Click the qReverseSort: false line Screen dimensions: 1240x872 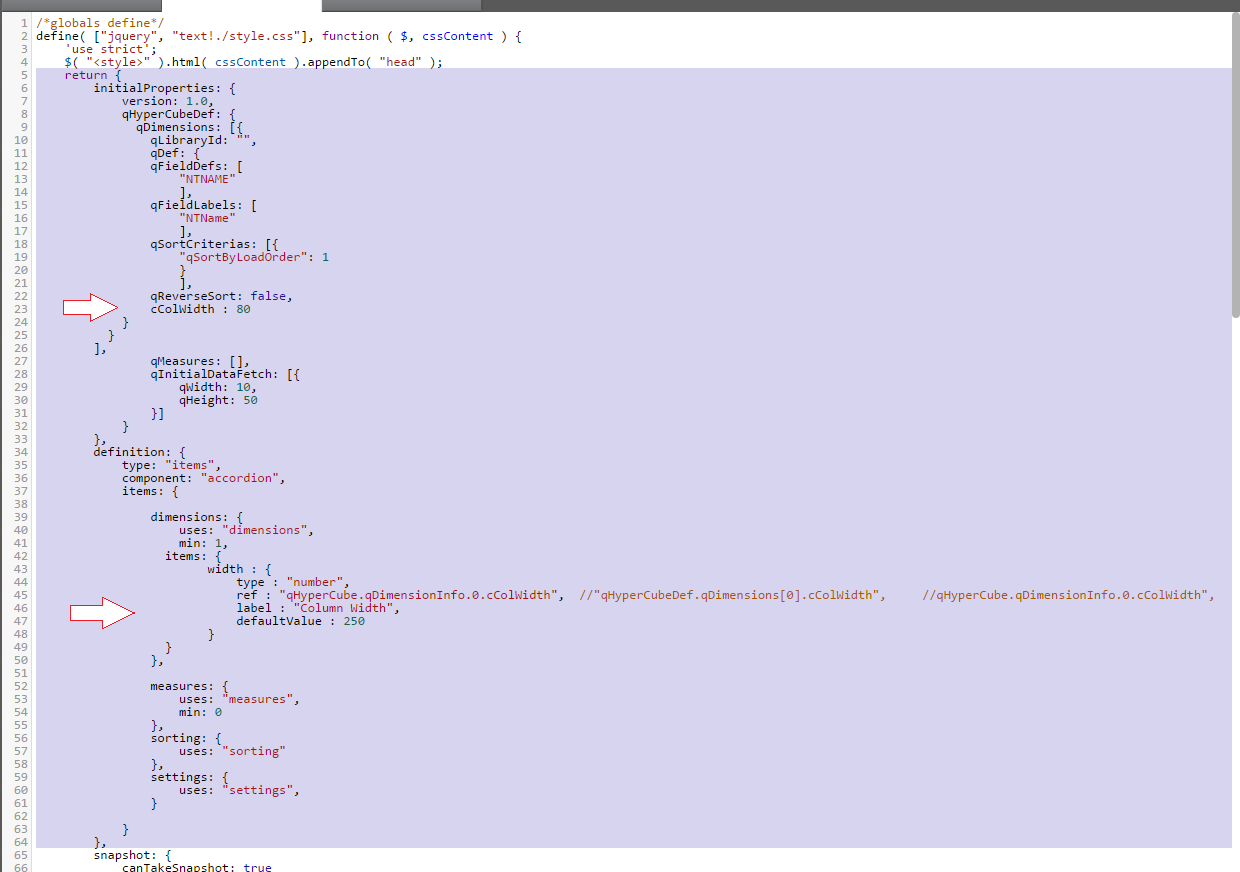tap(222, 296)
